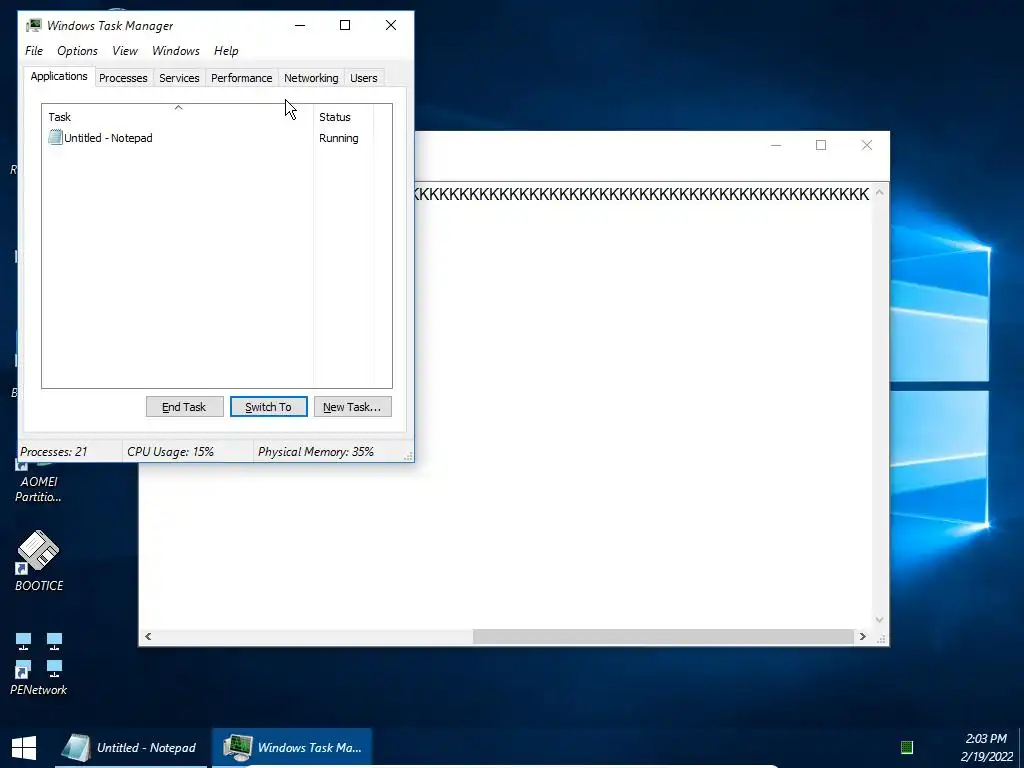Open the clock showing 2:03 PM

(x=986, y=748)
